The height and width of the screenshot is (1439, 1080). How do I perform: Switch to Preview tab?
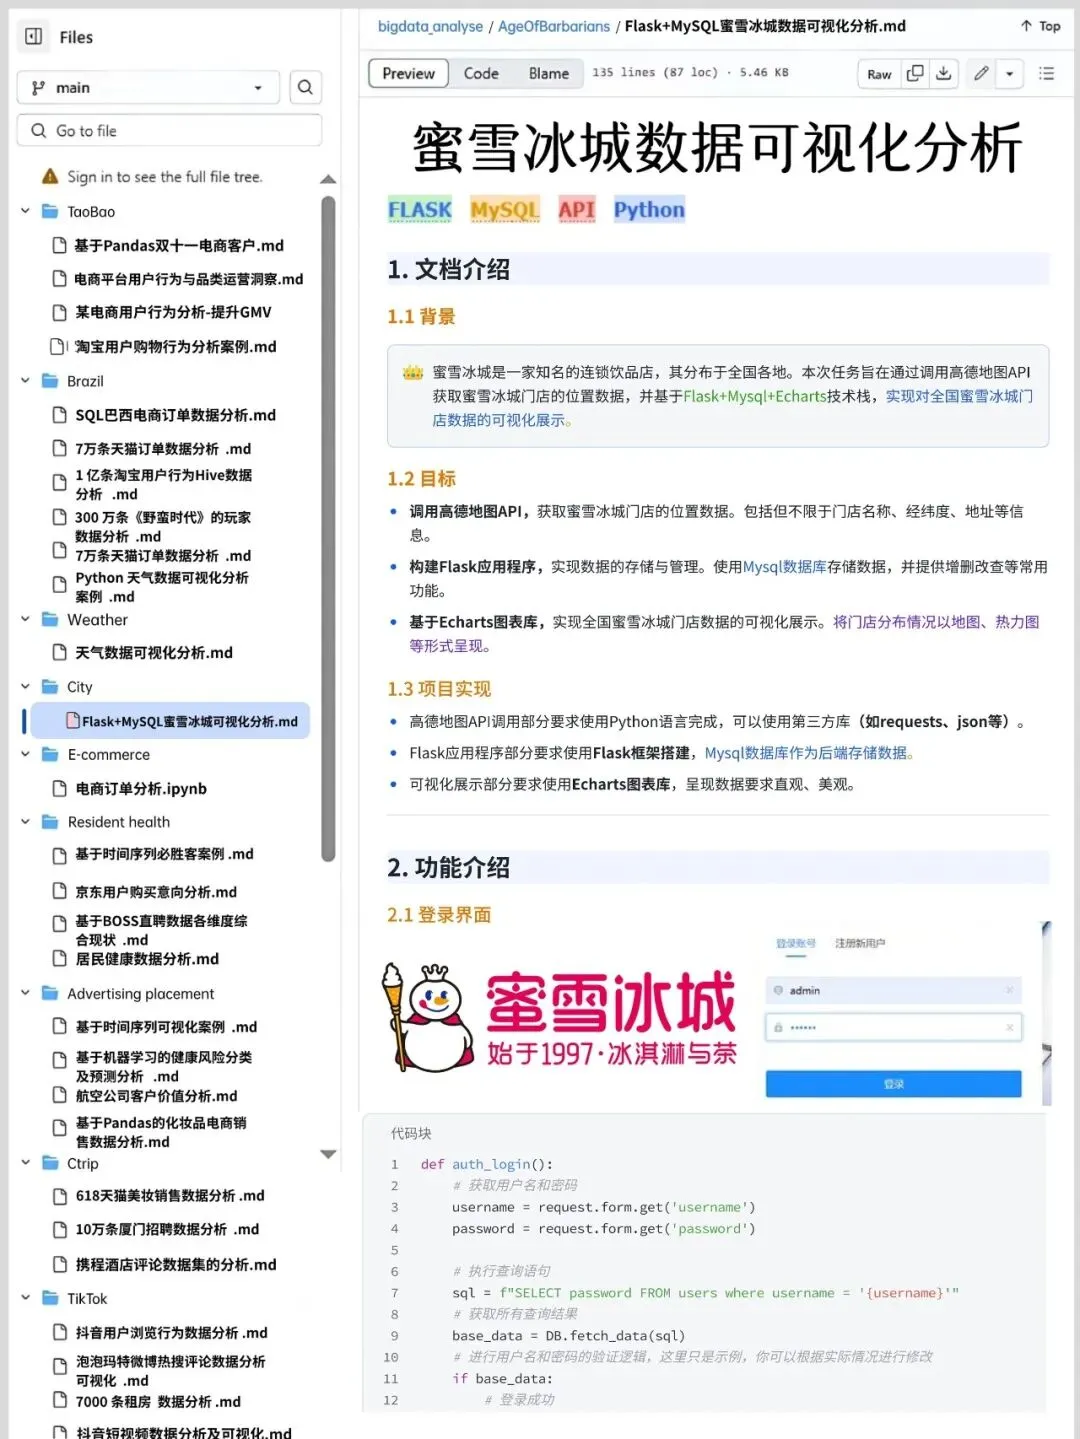coord(408,74)
